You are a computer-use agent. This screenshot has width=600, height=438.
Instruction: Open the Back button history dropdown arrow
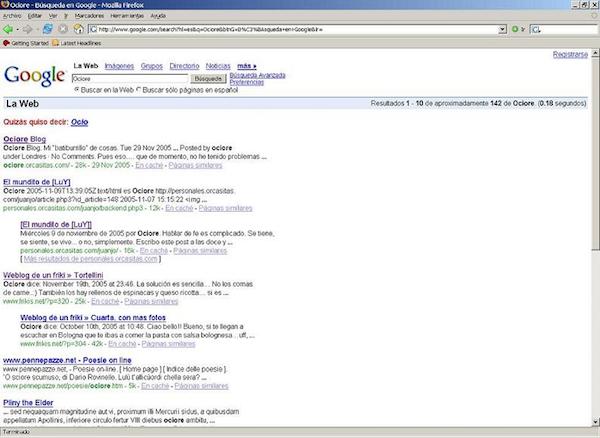pos(17,29)
